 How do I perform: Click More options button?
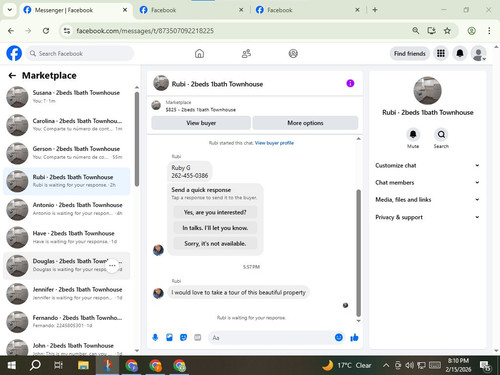[305, 123]
